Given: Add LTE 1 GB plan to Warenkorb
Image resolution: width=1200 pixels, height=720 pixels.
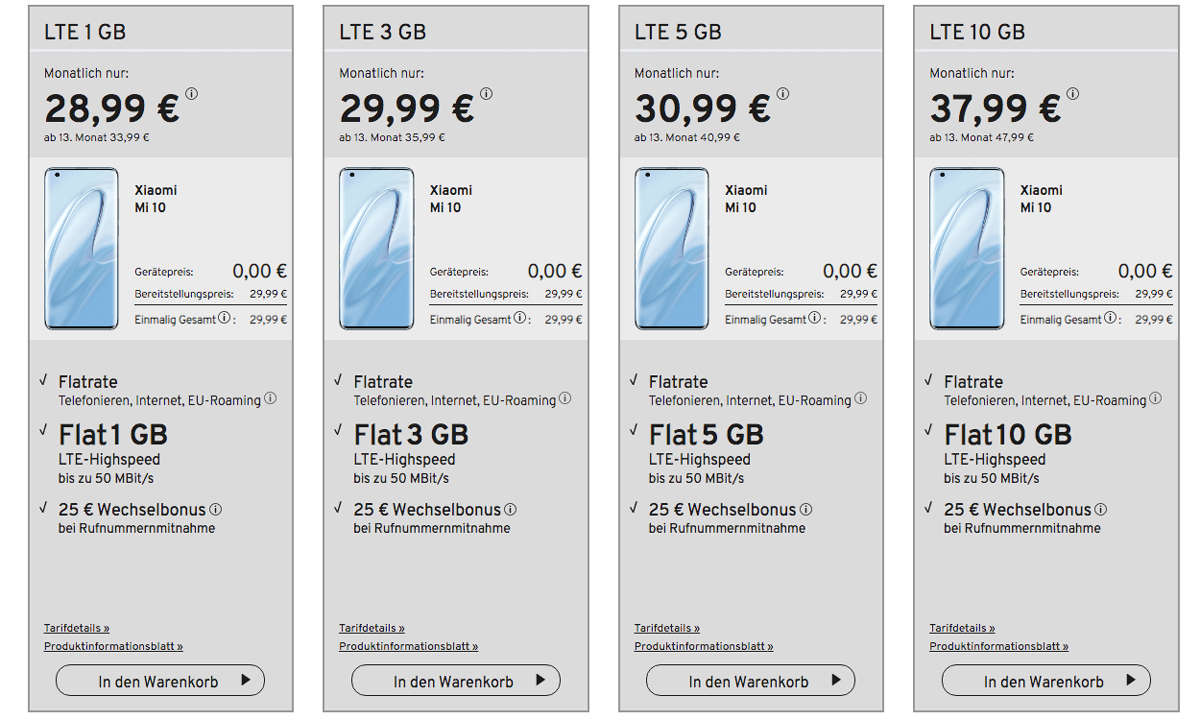Looking at the screenshot, I should tap(160, 681).
